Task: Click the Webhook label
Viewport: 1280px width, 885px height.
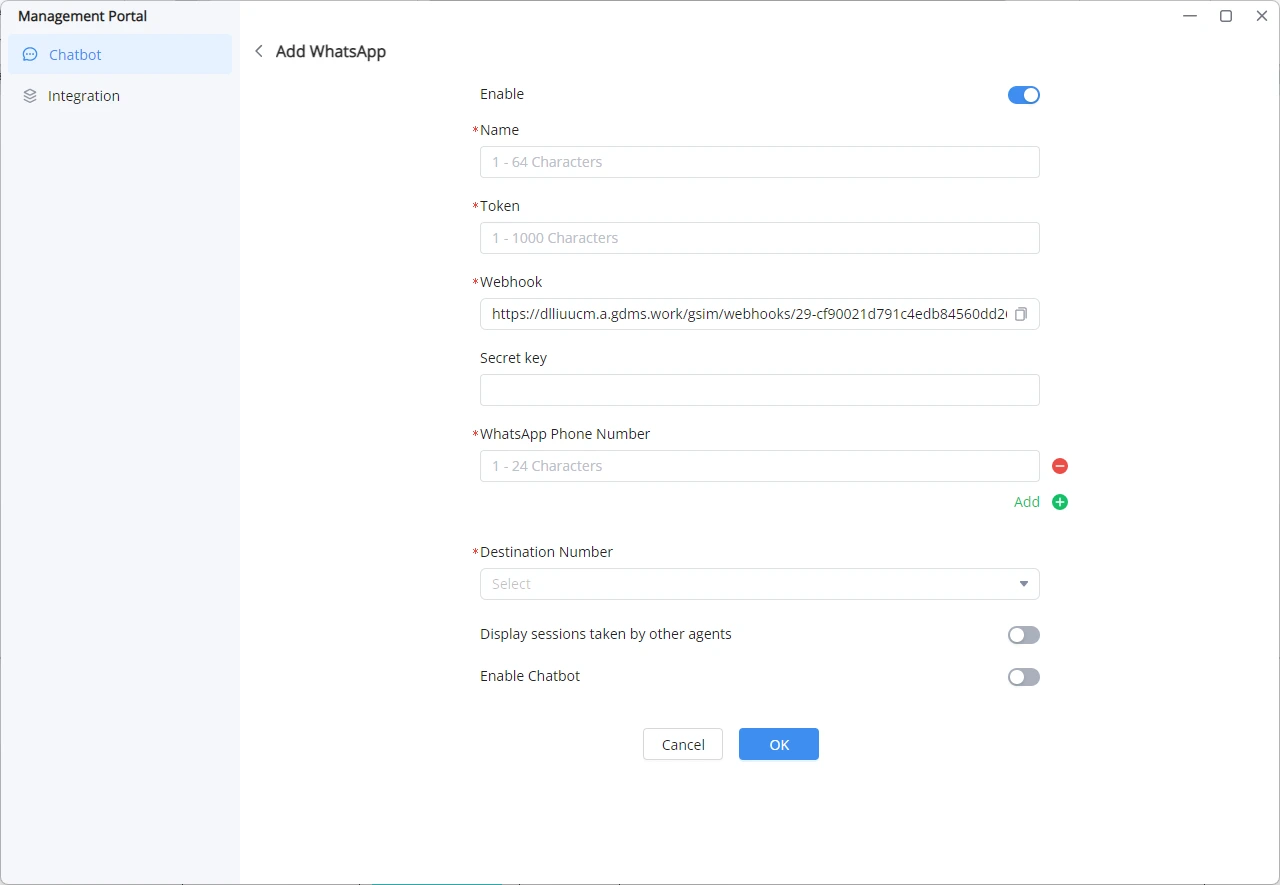Action: click(511, 282)
